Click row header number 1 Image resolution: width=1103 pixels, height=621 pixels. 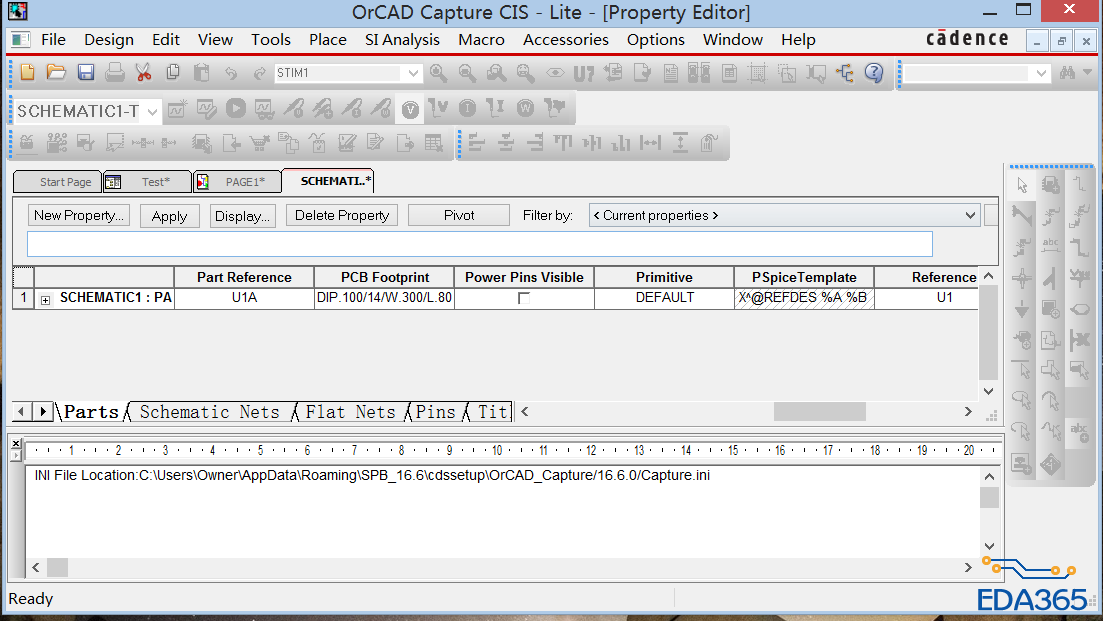pos(23,297)
